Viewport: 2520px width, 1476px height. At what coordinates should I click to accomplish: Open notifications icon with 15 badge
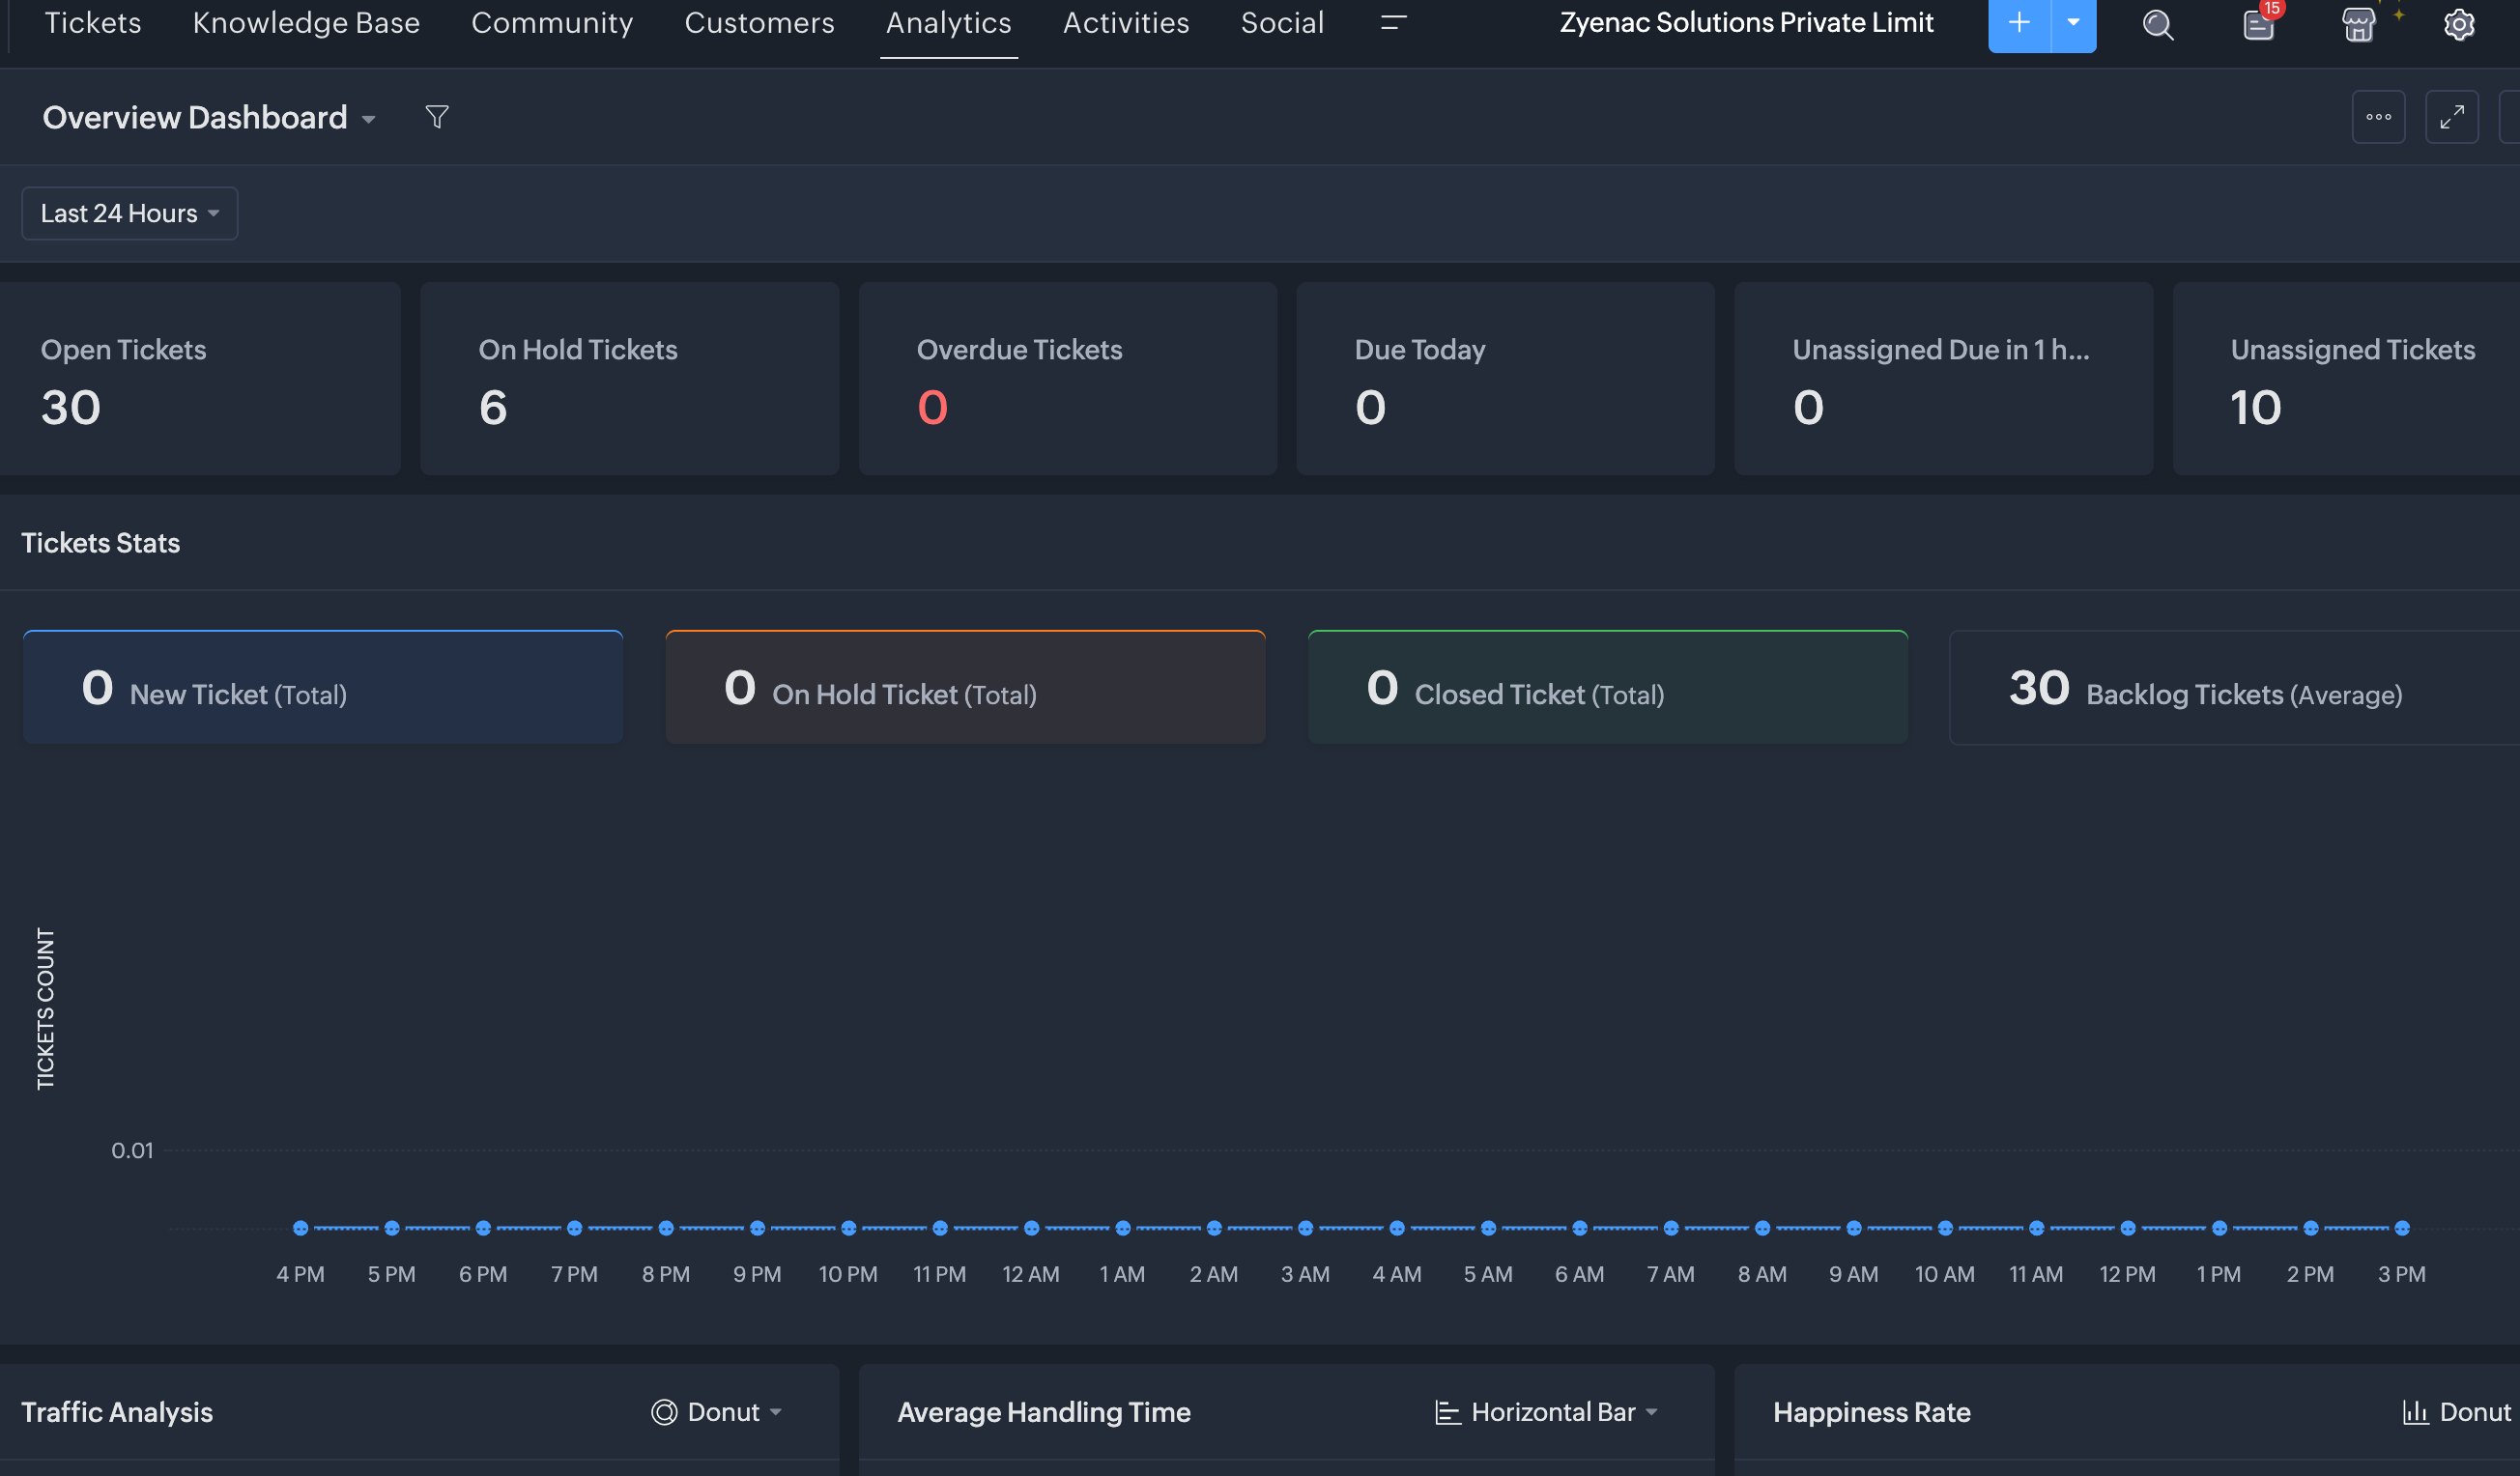coord(2258,24)
